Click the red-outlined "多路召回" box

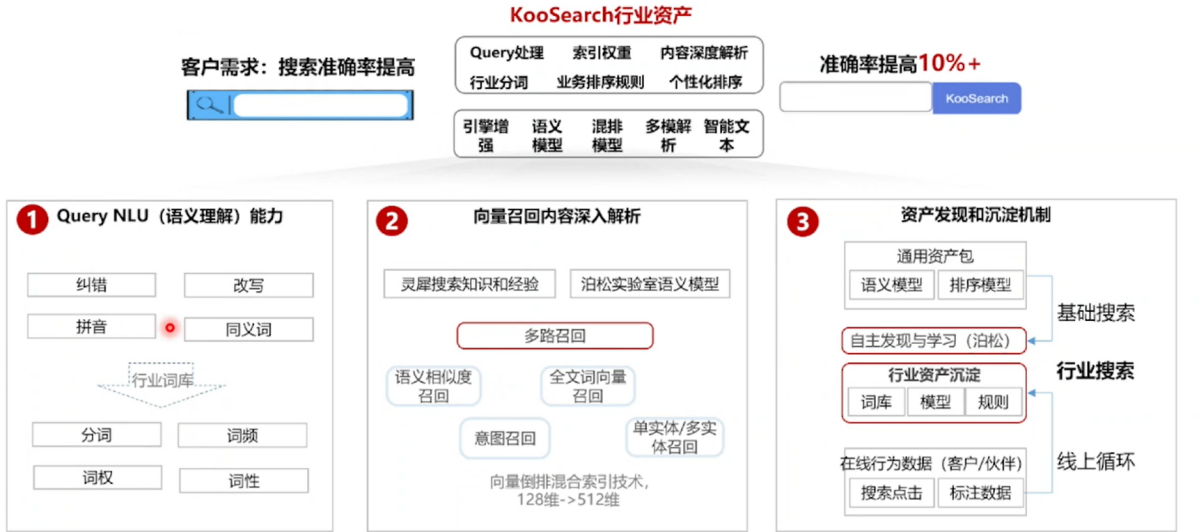click(555, 336)
